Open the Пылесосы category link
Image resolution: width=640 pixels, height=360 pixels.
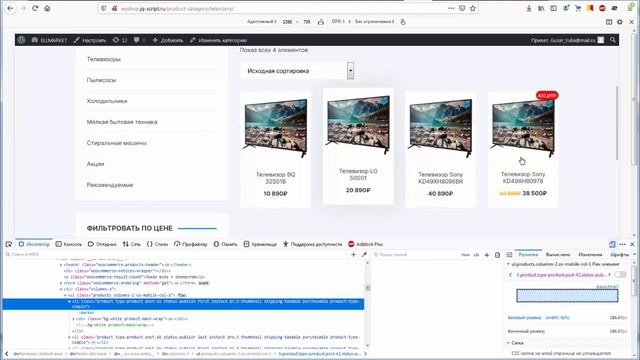point(101,80)
